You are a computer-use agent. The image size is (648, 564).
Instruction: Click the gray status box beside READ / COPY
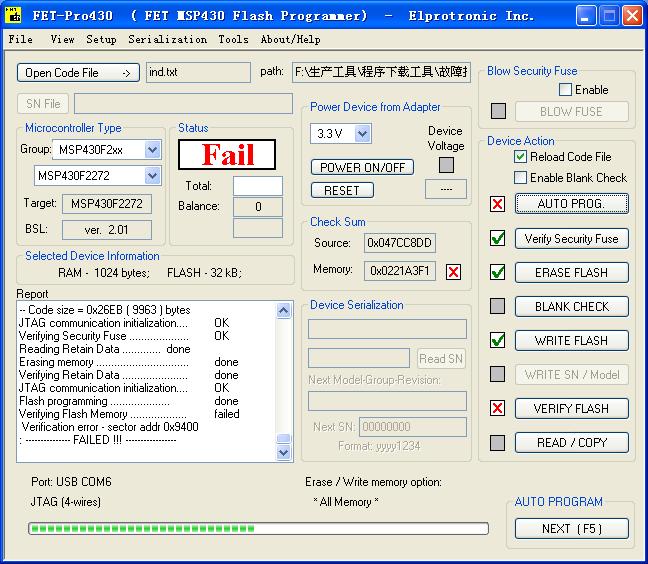pyautogui.click(x=497, y=443)
